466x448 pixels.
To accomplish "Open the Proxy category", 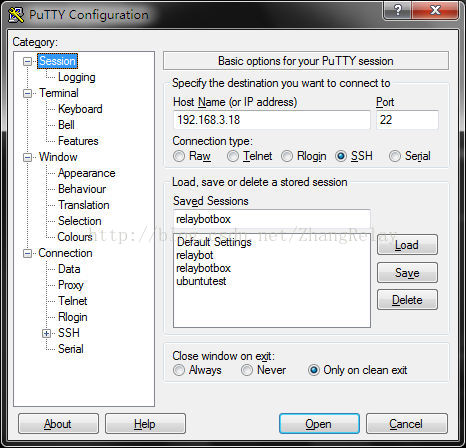I will [71, 285].
